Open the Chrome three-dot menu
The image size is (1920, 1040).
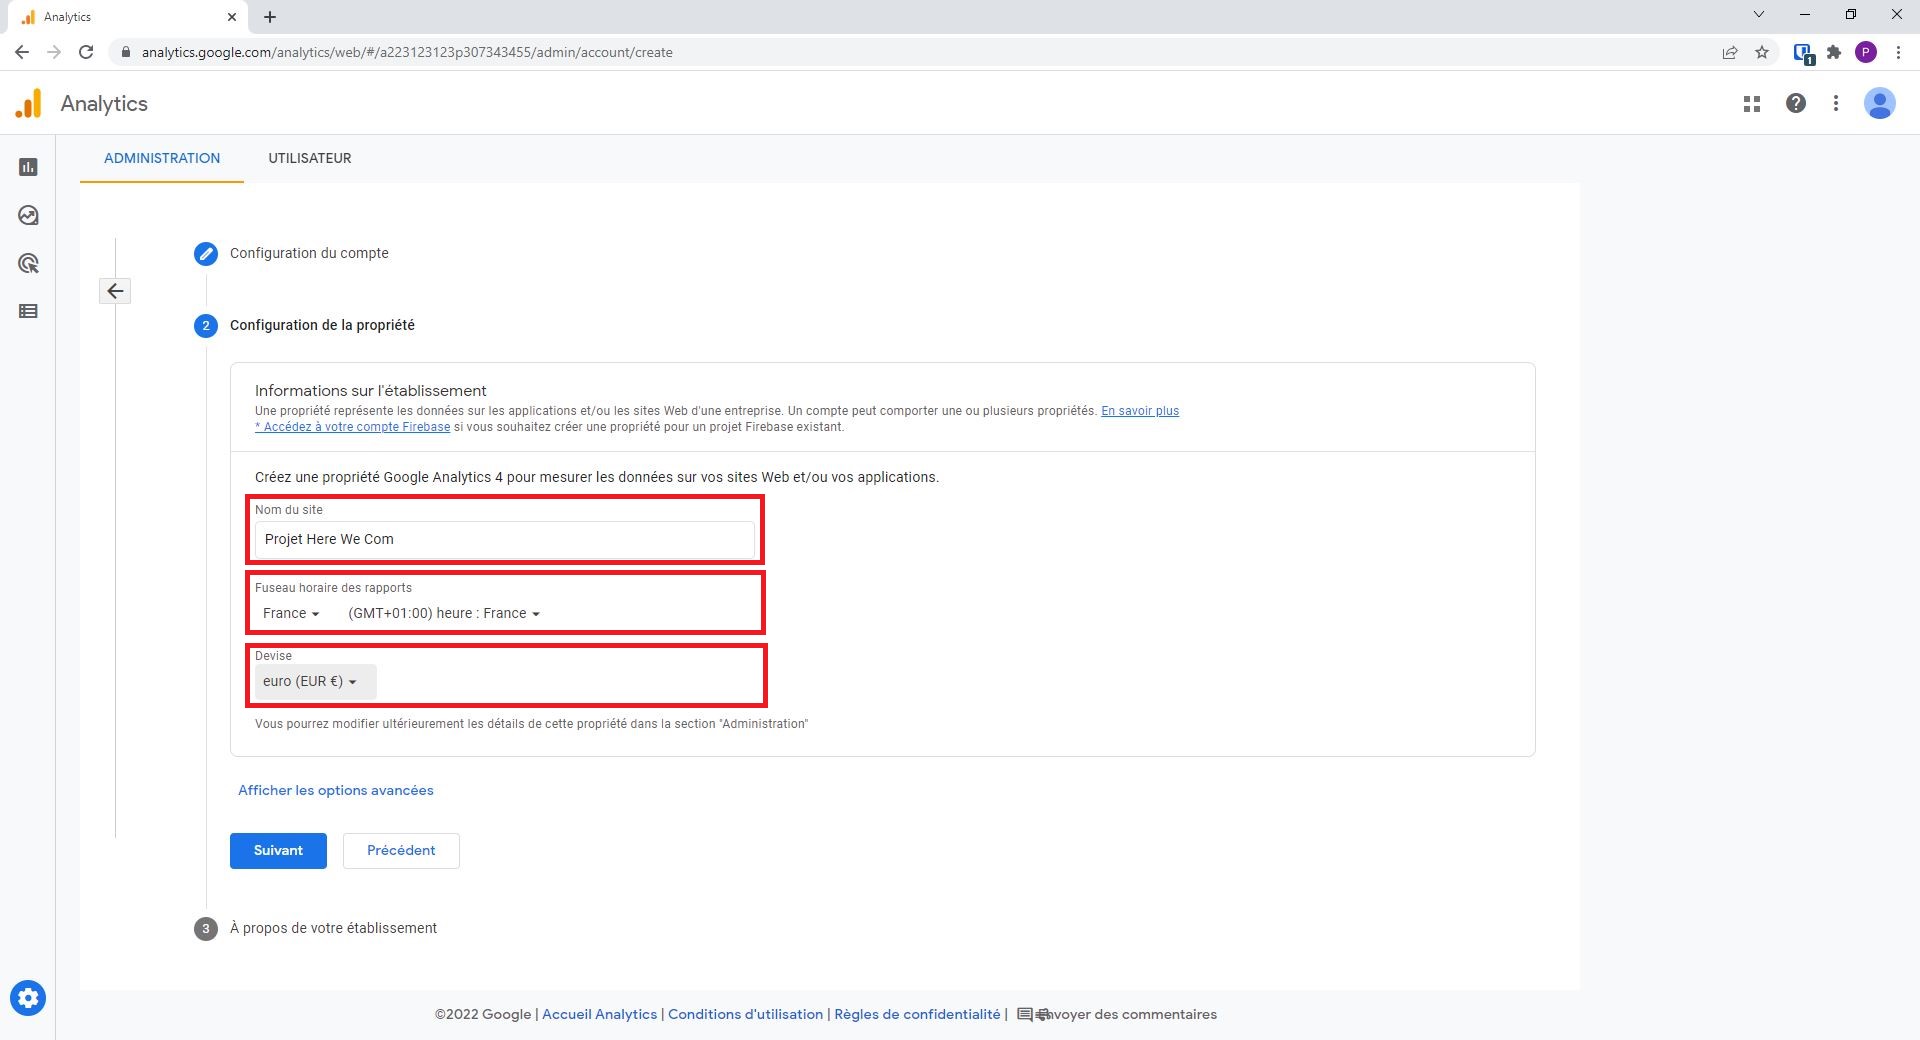pyautogui.click(x=1898, y=52)
